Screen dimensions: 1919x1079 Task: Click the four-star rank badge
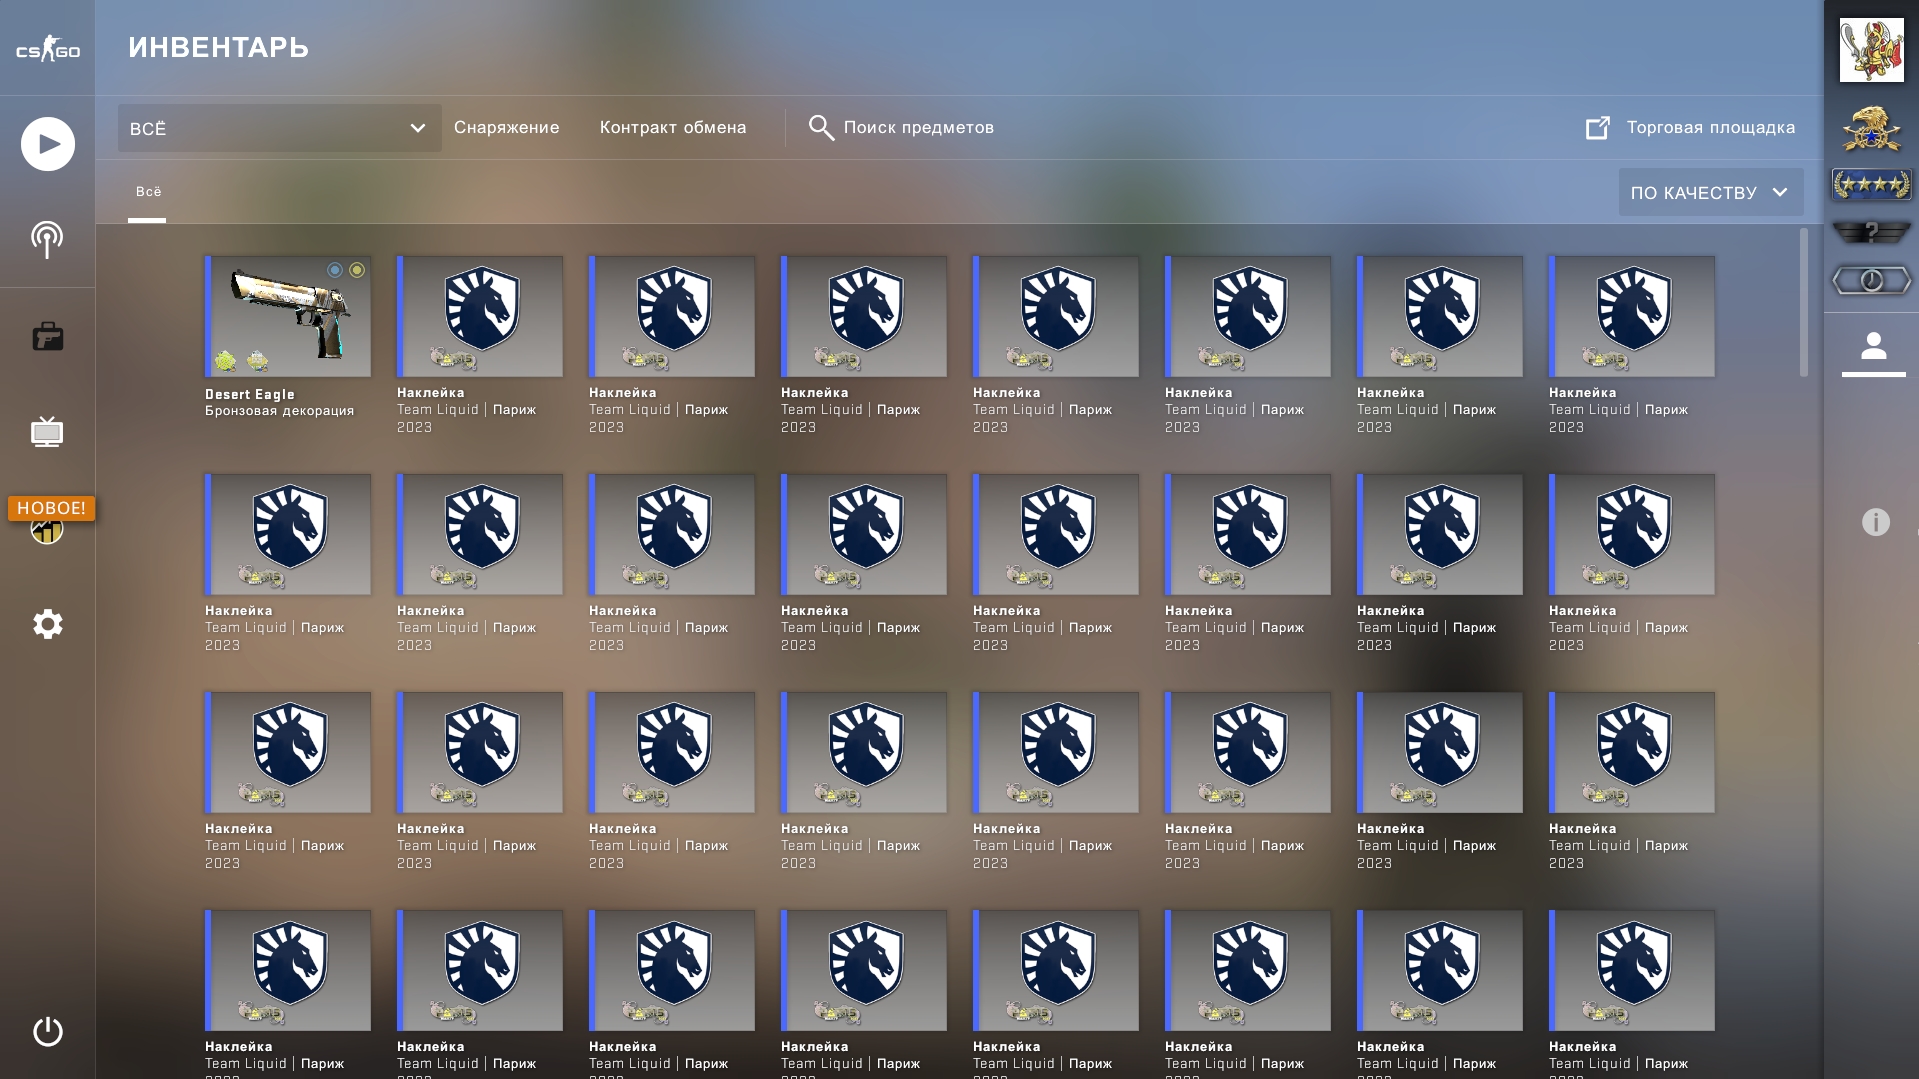1871,184
